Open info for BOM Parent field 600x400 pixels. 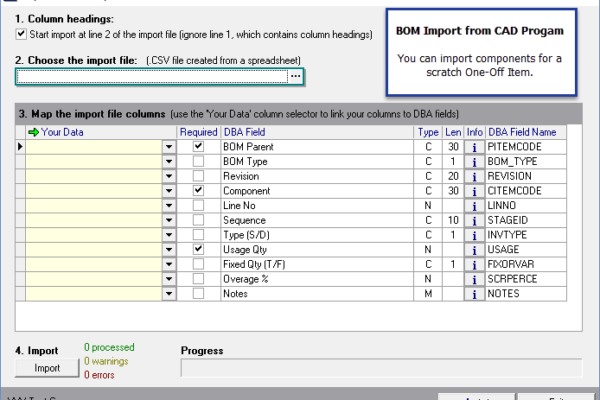coord(474,147)
